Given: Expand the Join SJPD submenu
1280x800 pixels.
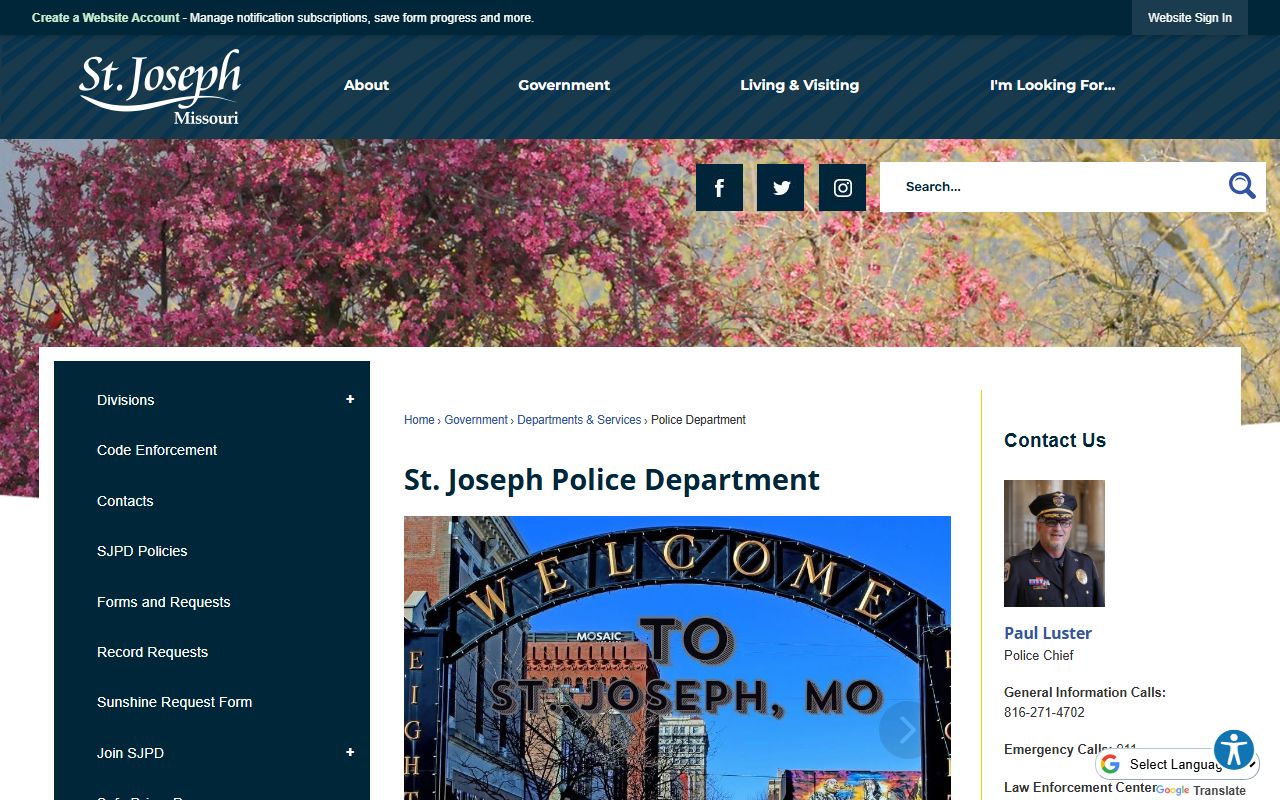Looking at the screenshot, I should (350, 753).
